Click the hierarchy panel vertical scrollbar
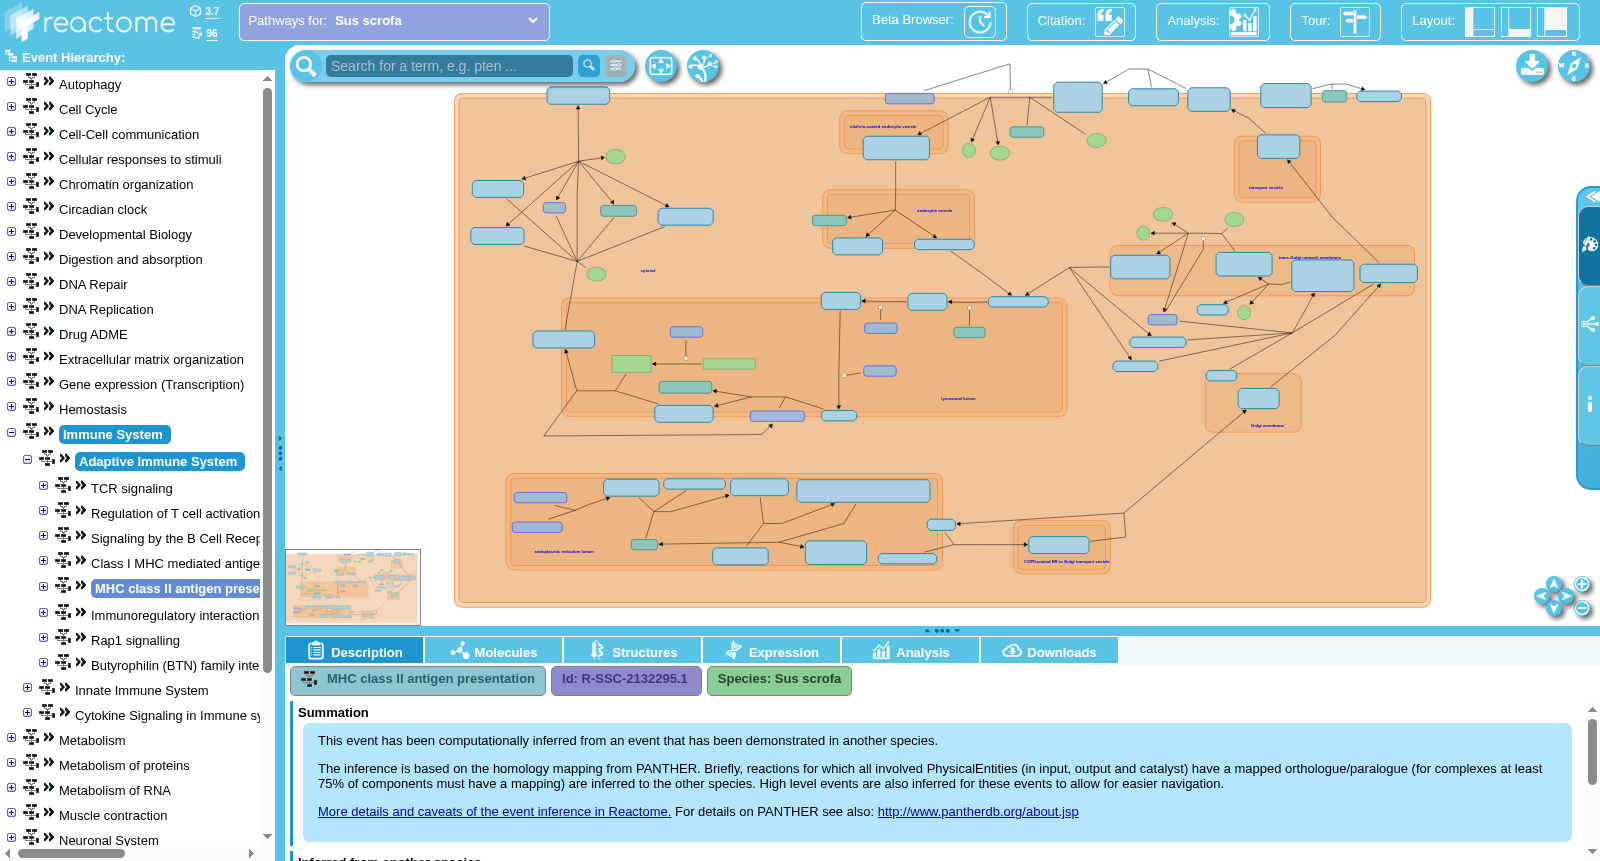Screen dimensions: 1600x861 [267, 380]
